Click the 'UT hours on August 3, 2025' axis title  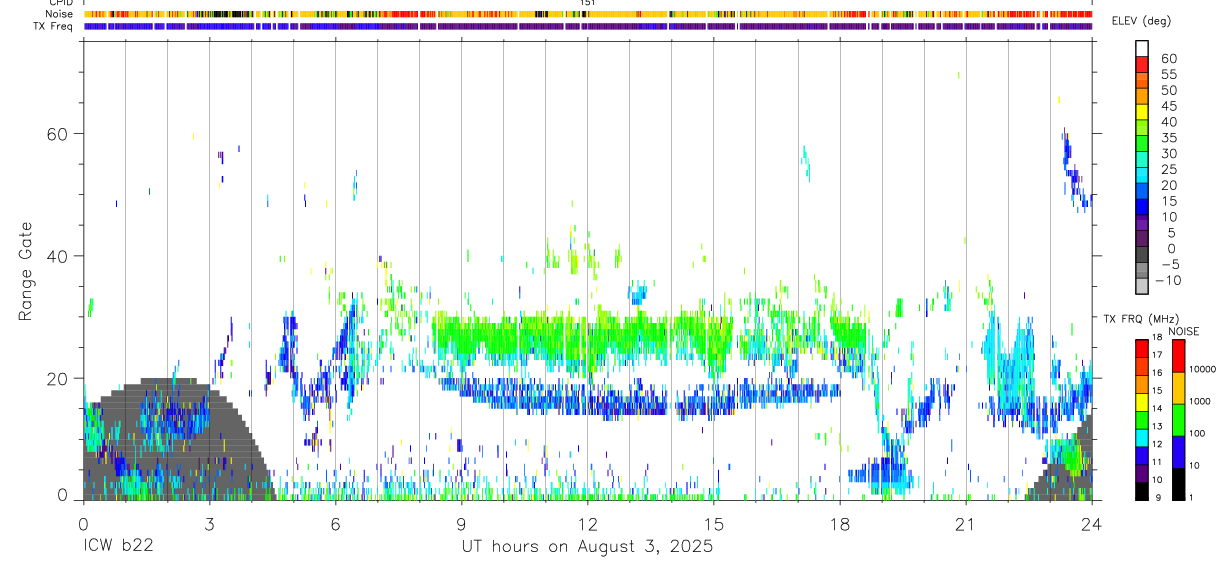tap(587, 547)
